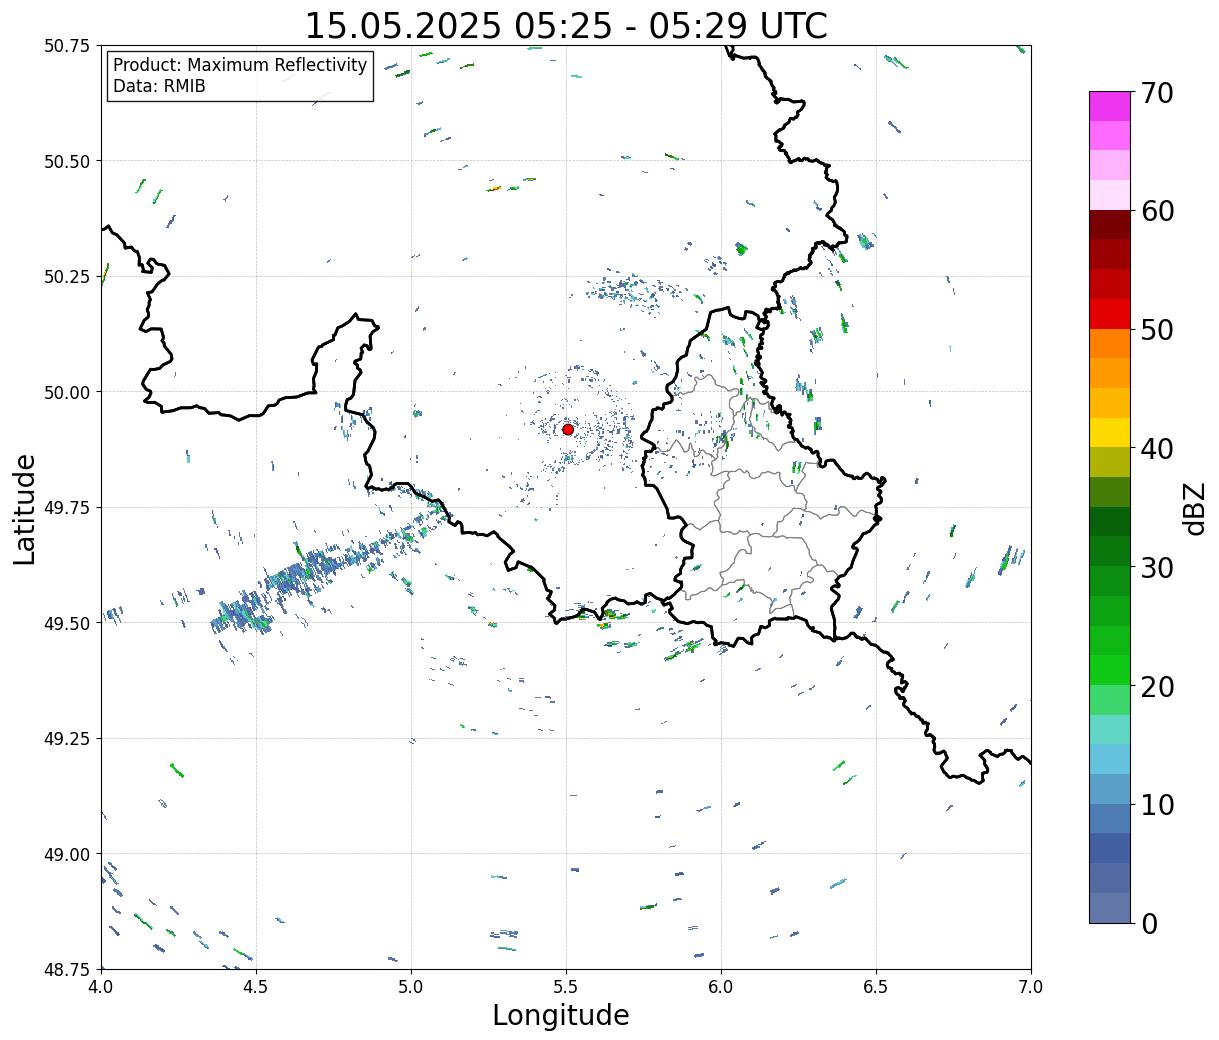The height and width of the screenshot is (1040, 1219).
Task: Click the latitude tick label 49.25
Action: 67,739
